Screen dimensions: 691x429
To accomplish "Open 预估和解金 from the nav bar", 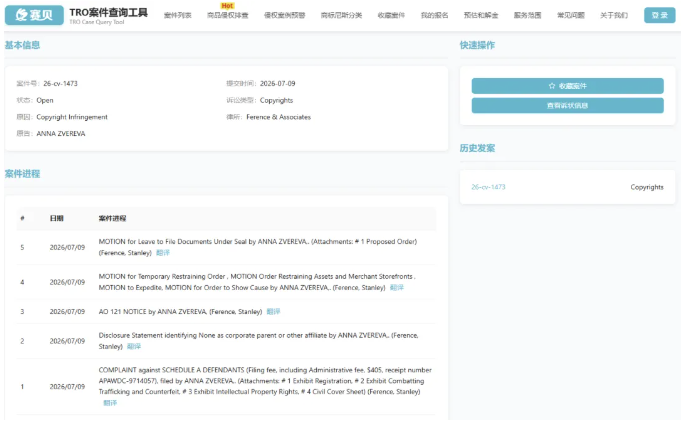I will click(481, 15).
